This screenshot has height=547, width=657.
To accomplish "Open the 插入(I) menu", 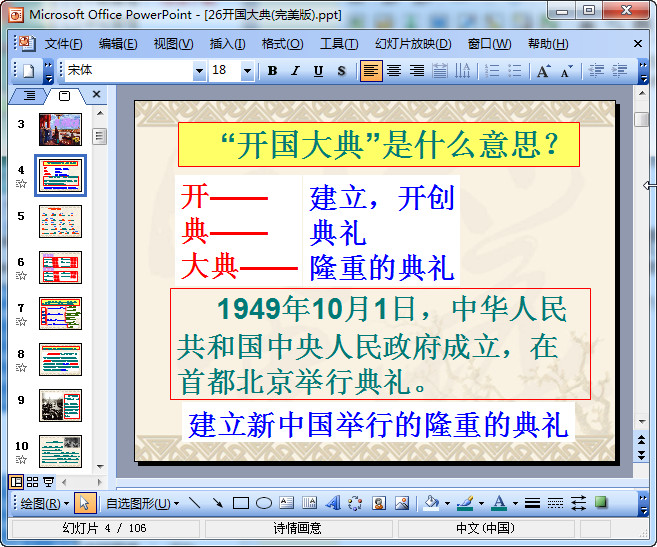I will 228,44.
